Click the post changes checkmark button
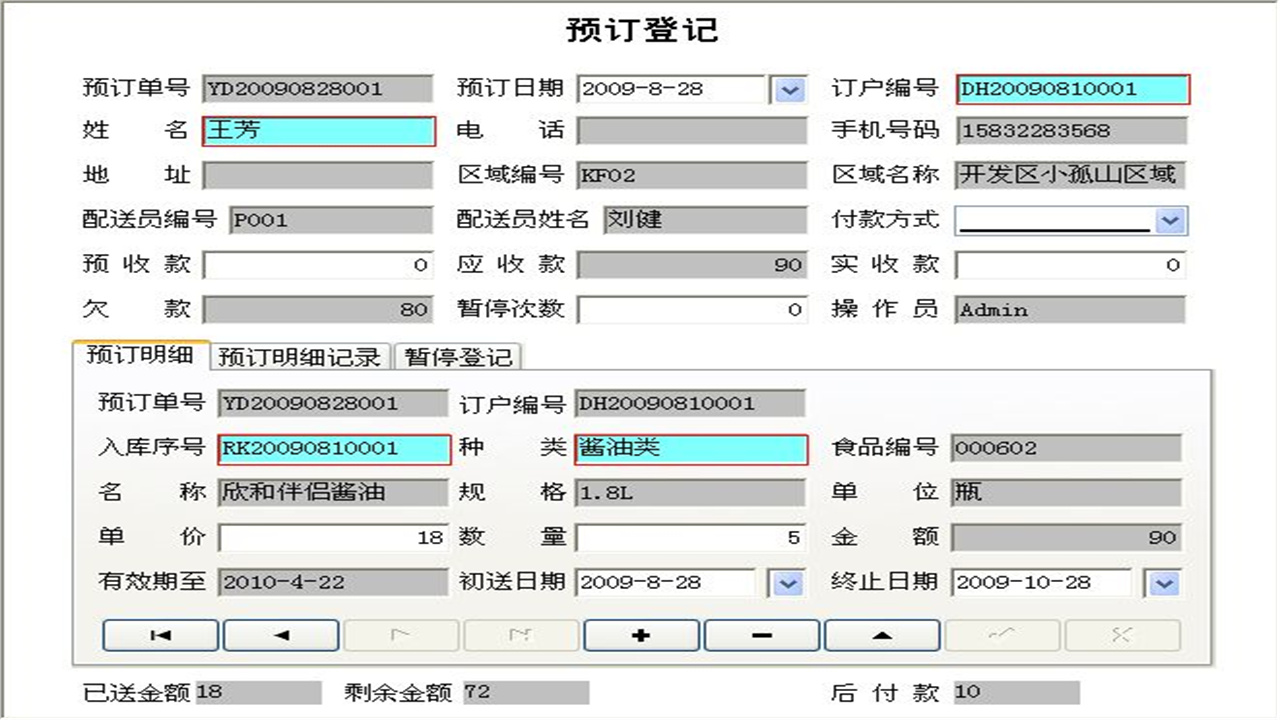1280x720 pixels. (1002, 635)
